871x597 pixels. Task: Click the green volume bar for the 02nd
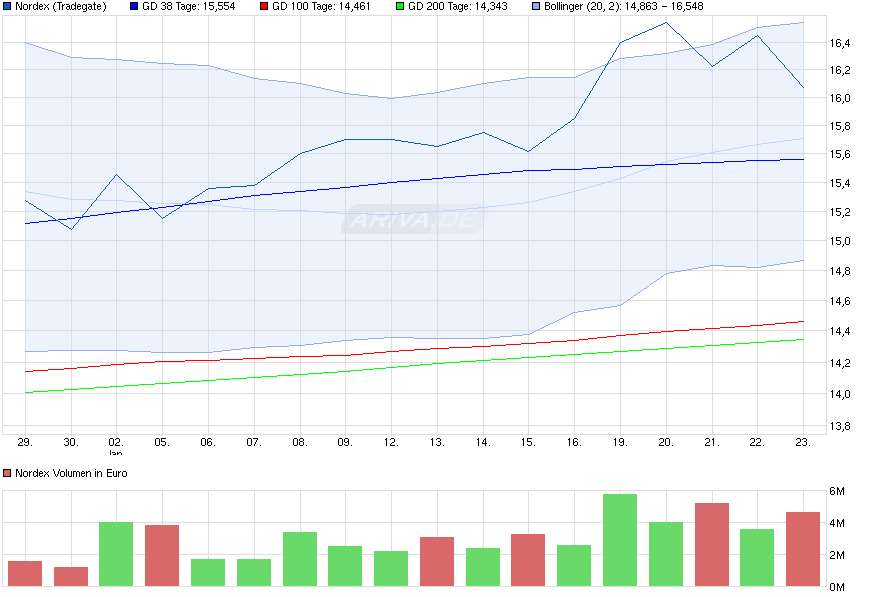pyautogui.click(x=116, y=554)
